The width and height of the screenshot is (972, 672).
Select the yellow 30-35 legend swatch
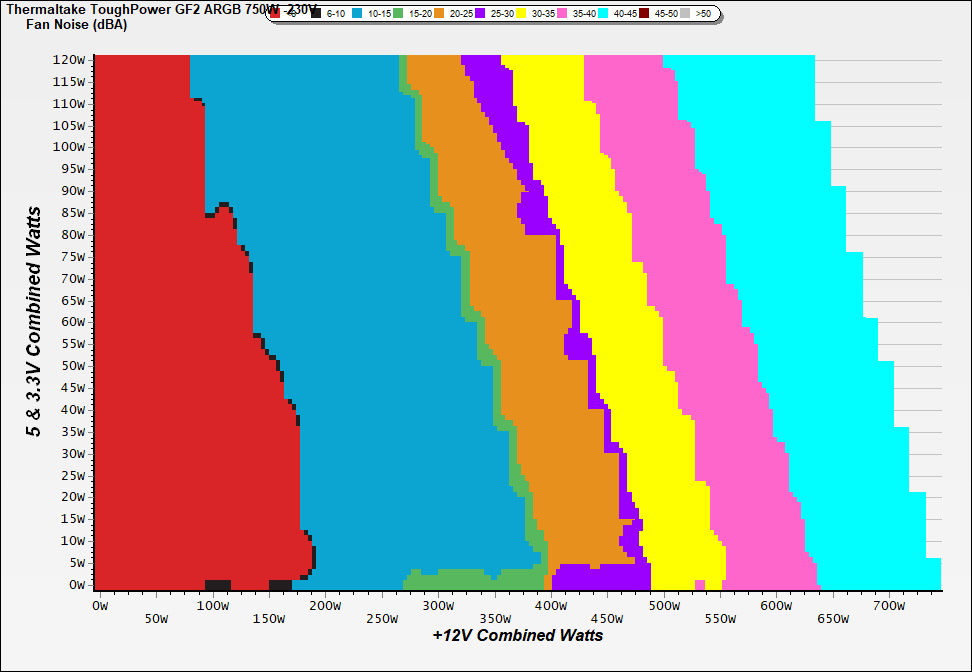522,14
